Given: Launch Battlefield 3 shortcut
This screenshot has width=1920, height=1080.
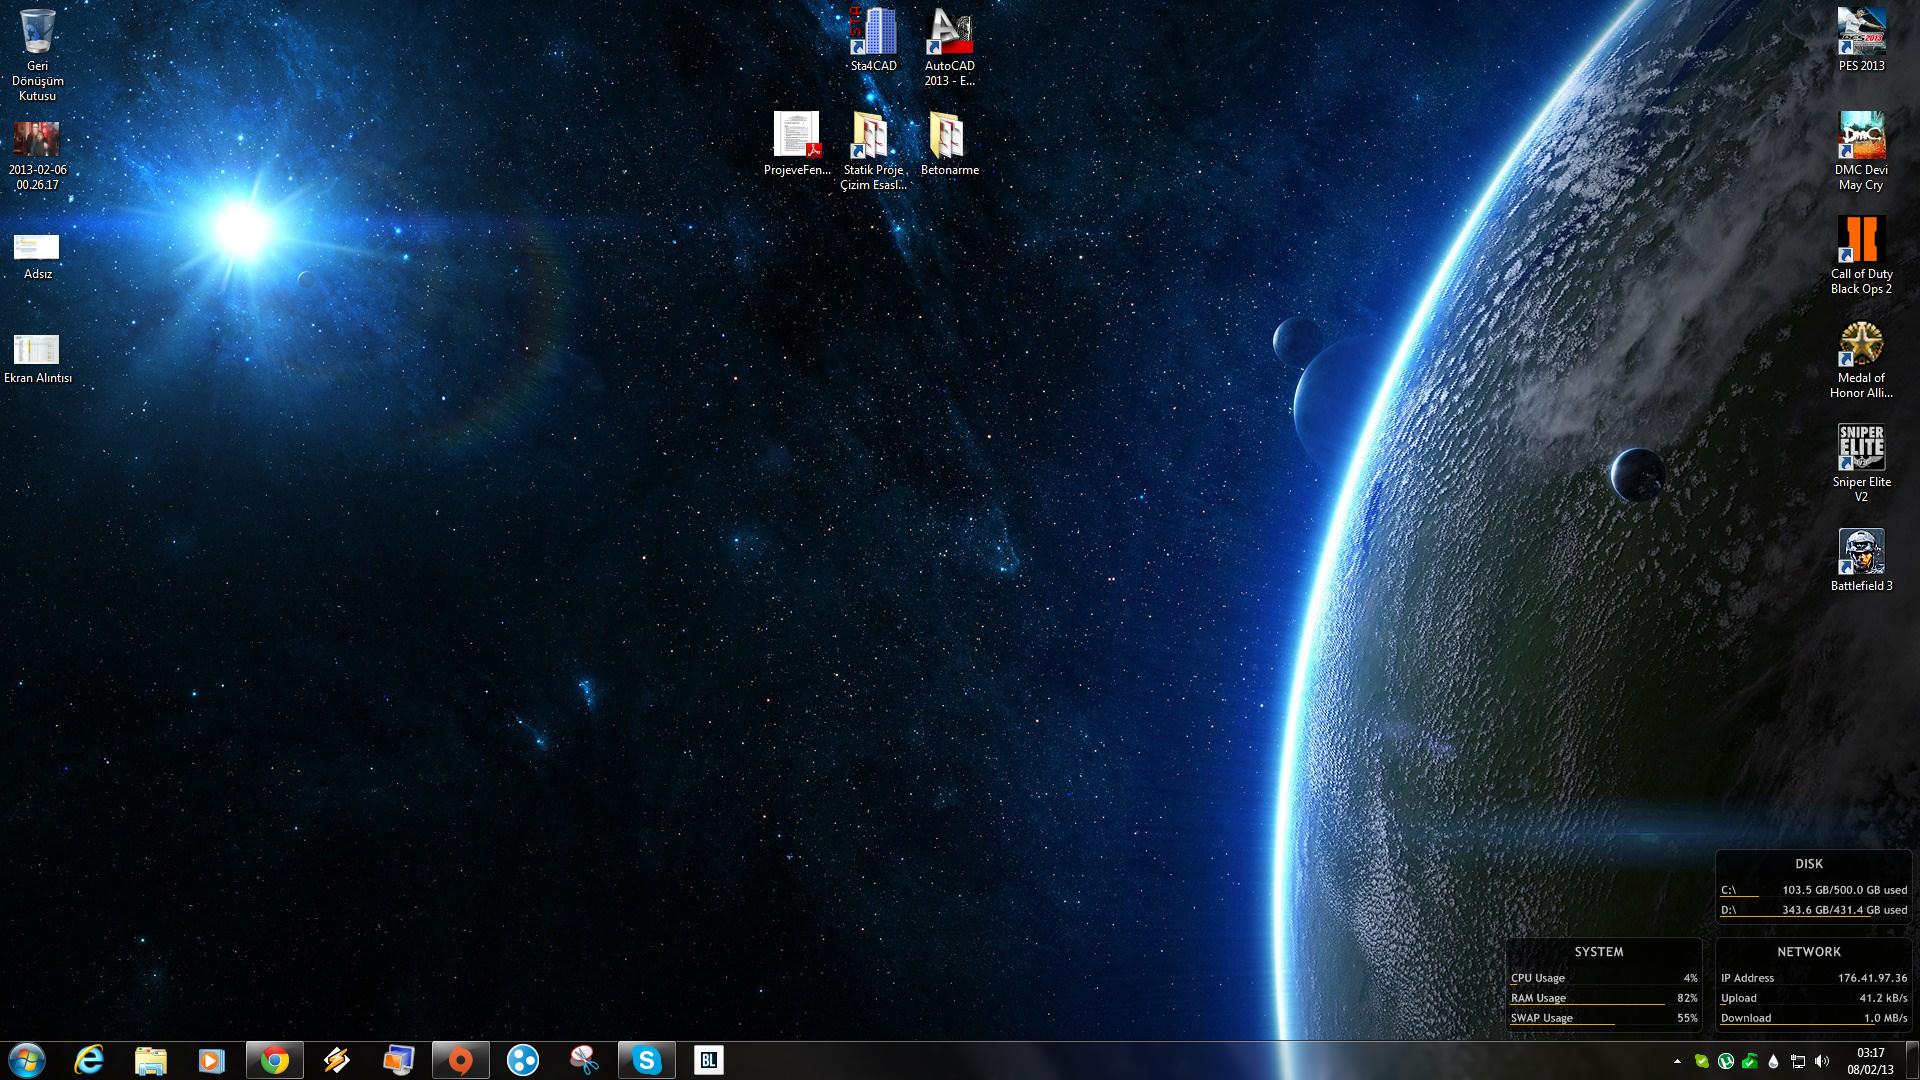Looking at the screenshot, I should pos(1861,560).
